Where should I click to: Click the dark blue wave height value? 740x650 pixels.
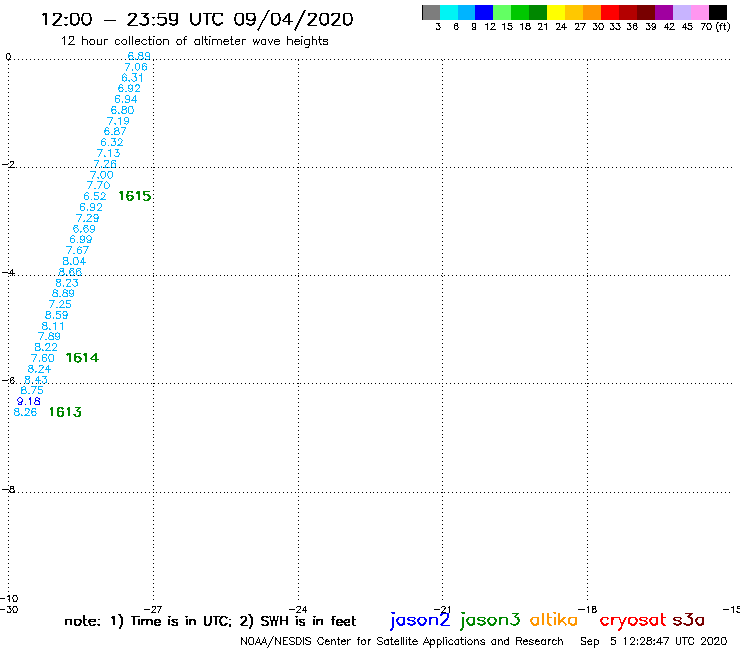pyautogui.click(x=29, y=401)
